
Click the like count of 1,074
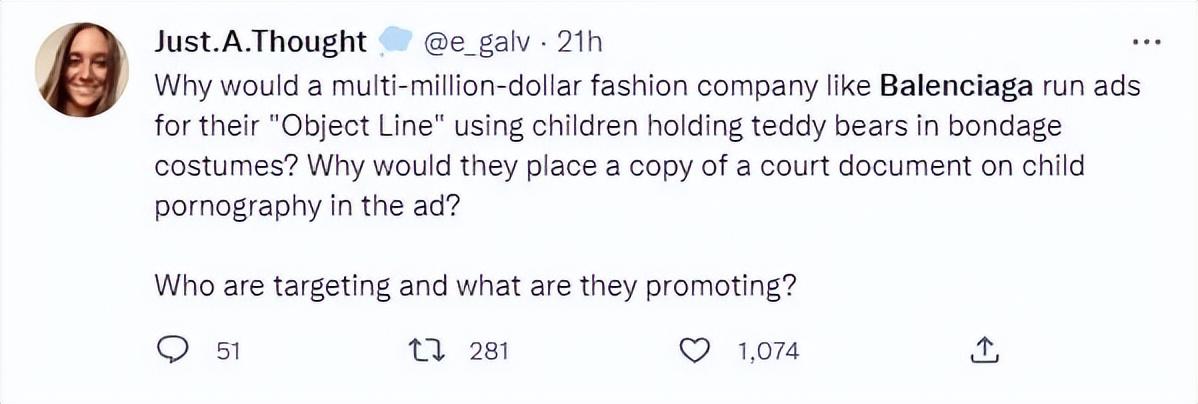click(768, 350)
